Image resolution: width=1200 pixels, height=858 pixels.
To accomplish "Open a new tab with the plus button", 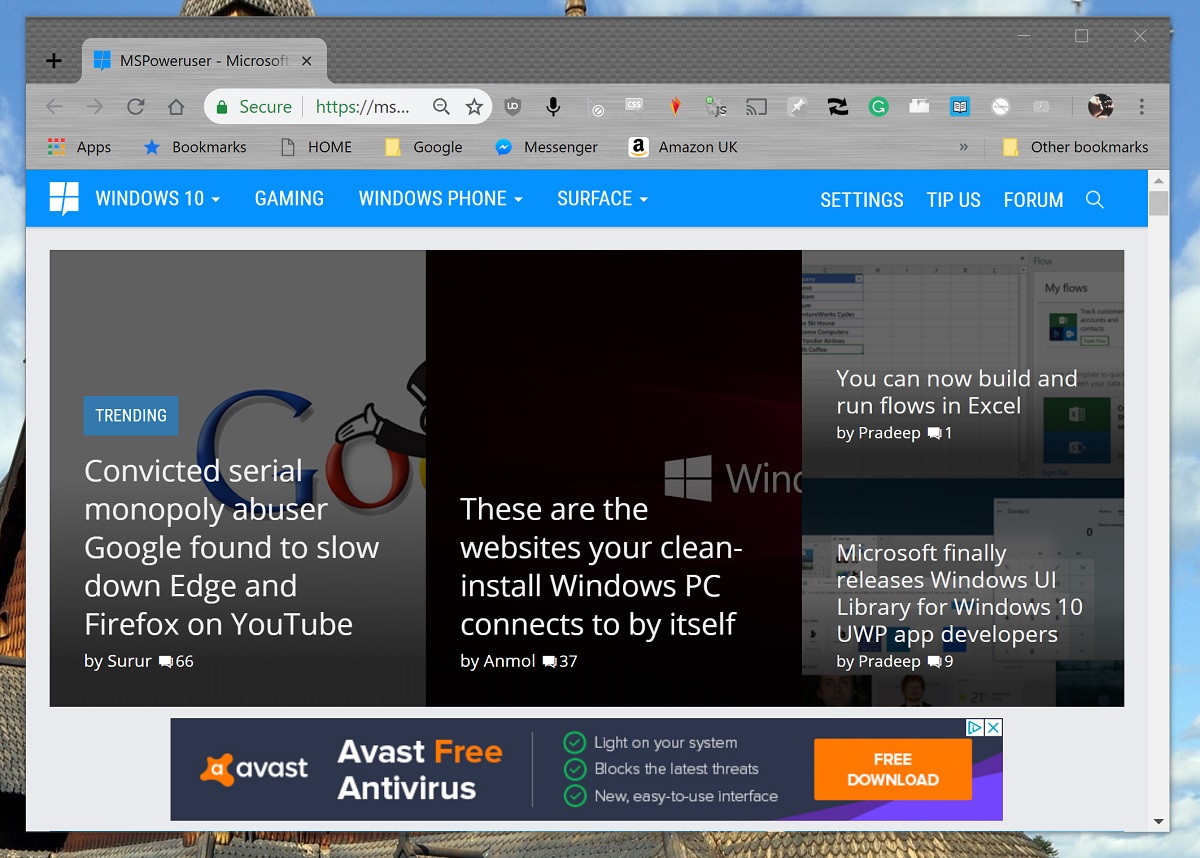I will click(x=54, y=61).
